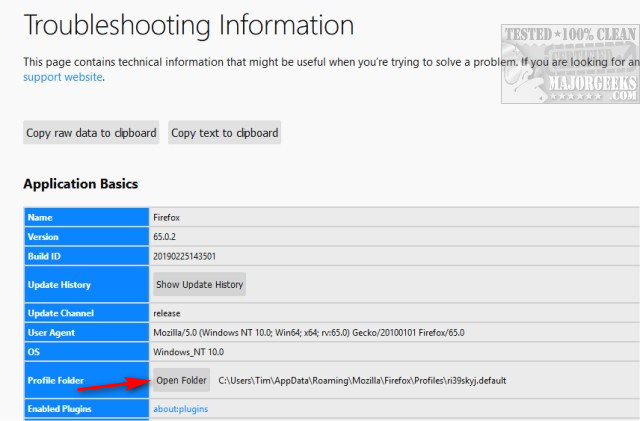Select the Application Basics heading
640x421 pixels.
pos(81,184)
